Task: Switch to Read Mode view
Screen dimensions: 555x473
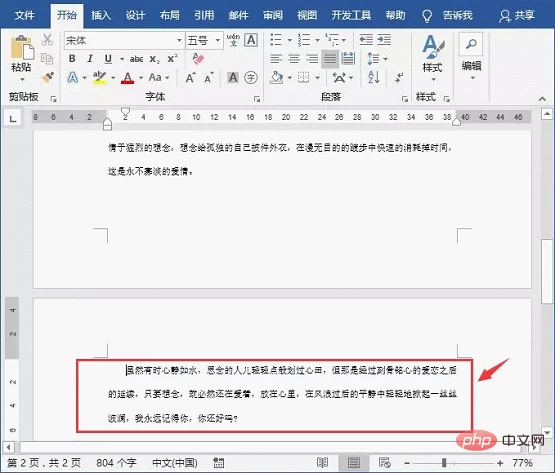Action: point(322,462)
